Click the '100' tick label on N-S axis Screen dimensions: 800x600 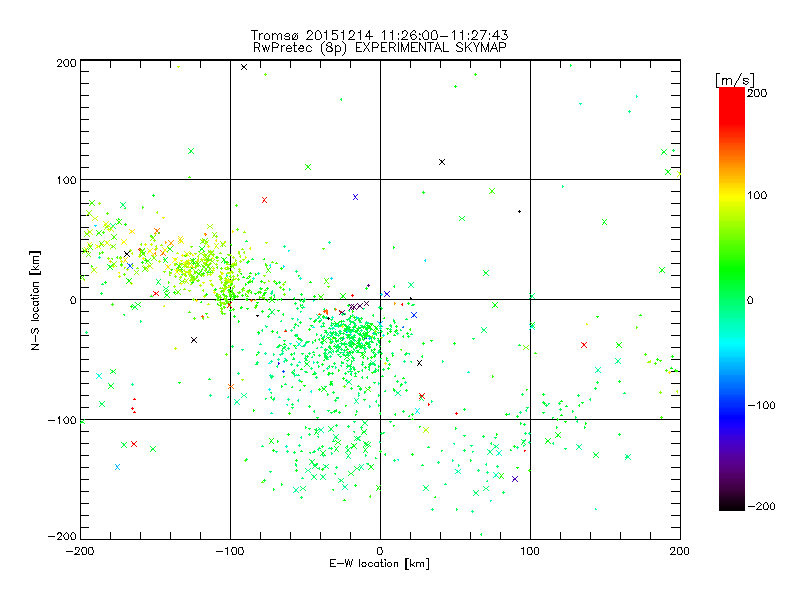coord(66,181)
